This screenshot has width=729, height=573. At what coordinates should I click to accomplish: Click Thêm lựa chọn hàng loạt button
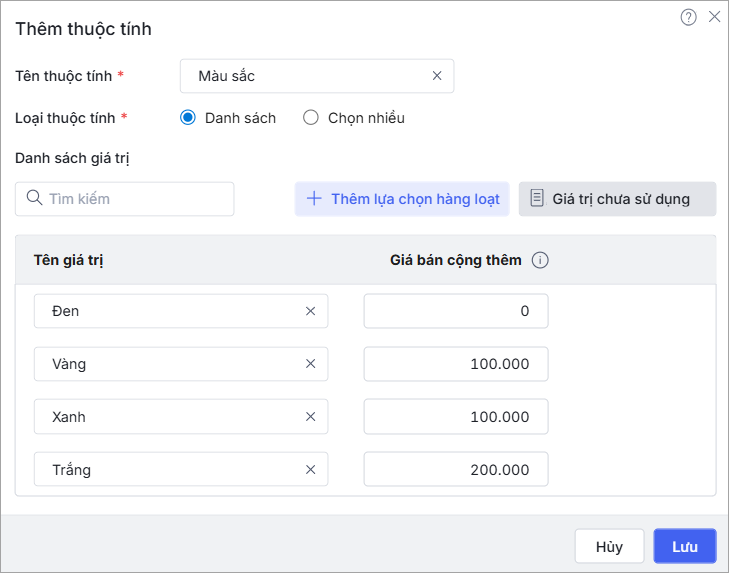click(x=402, y=199)
